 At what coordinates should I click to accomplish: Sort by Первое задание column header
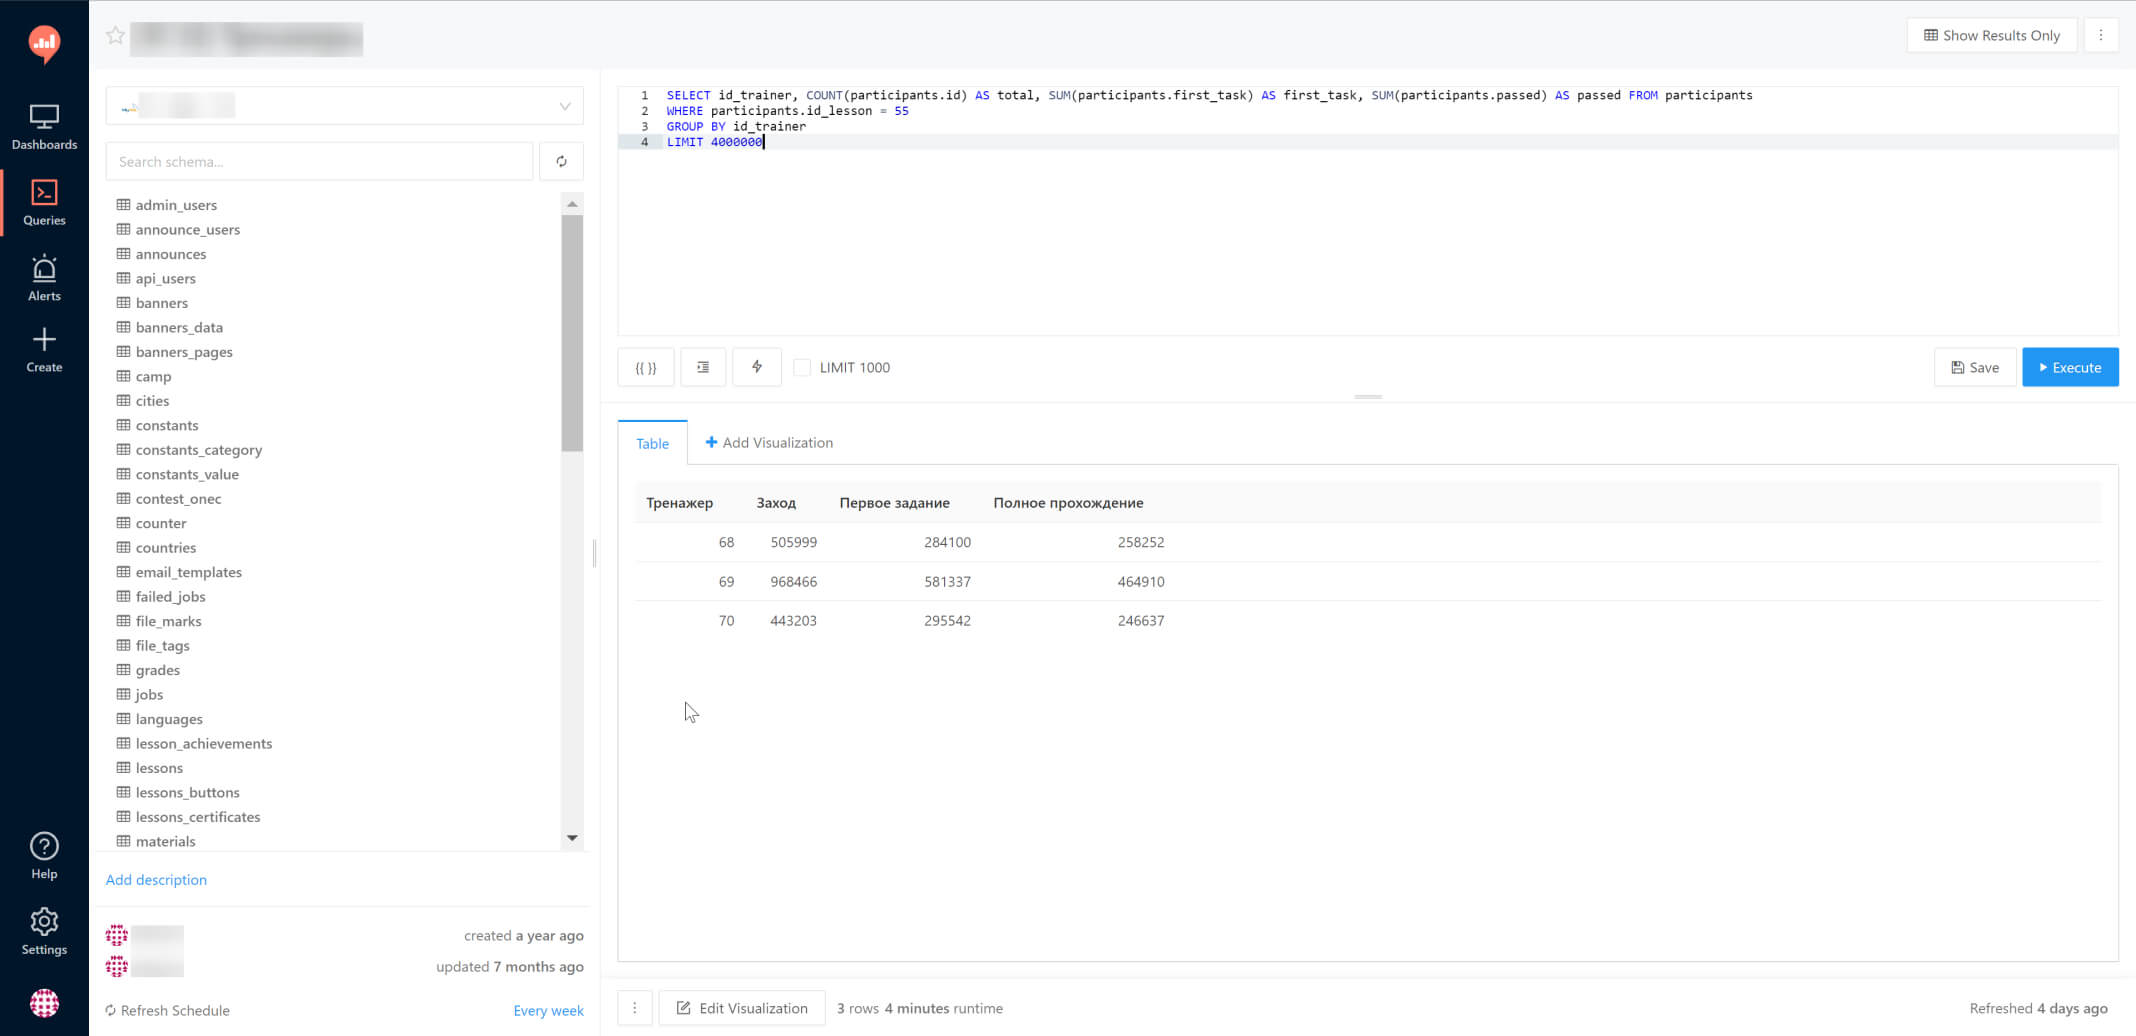coord(894,502)
